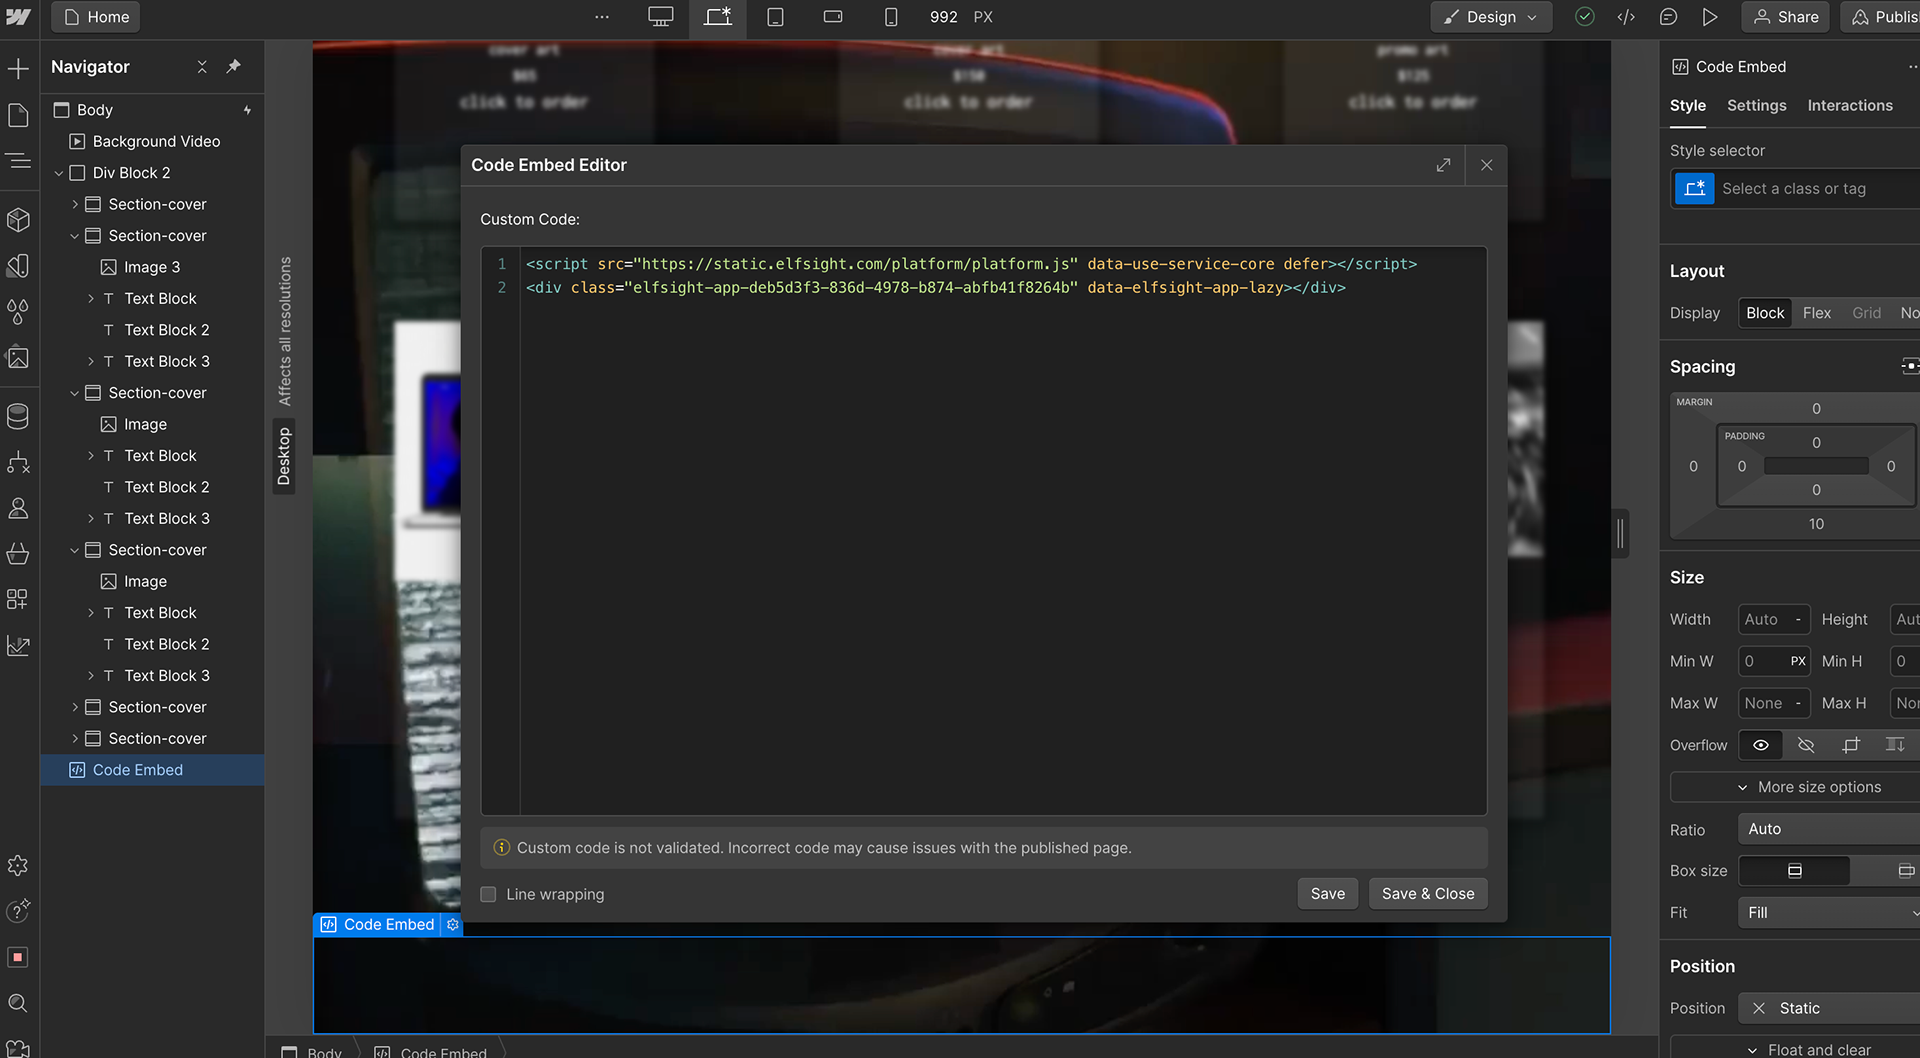
Task: Open the export code icon
Action: [x=1626, y=17]
